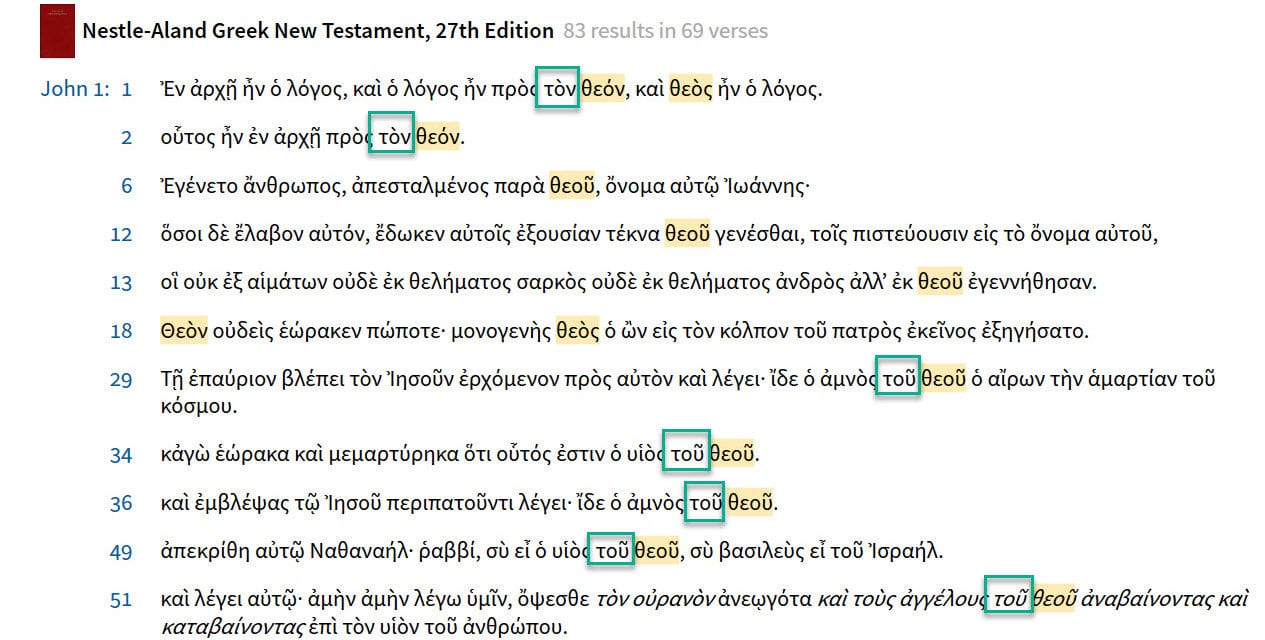The width and height of the screenshot is (1265, 640).
Task: Click highlighted θεοῦ in verse 36
Action: click(750, 503)
